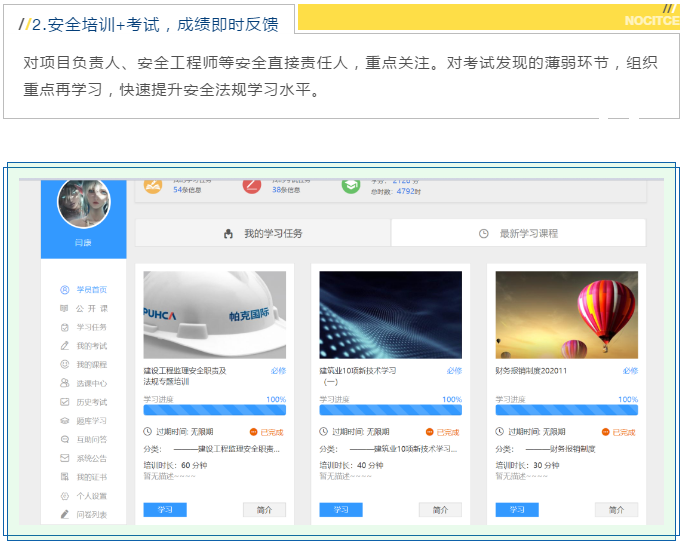Click the 系统公告 envelope icon
The width and height of the screenshot is (685, 546).
click(x=65, y=458)
